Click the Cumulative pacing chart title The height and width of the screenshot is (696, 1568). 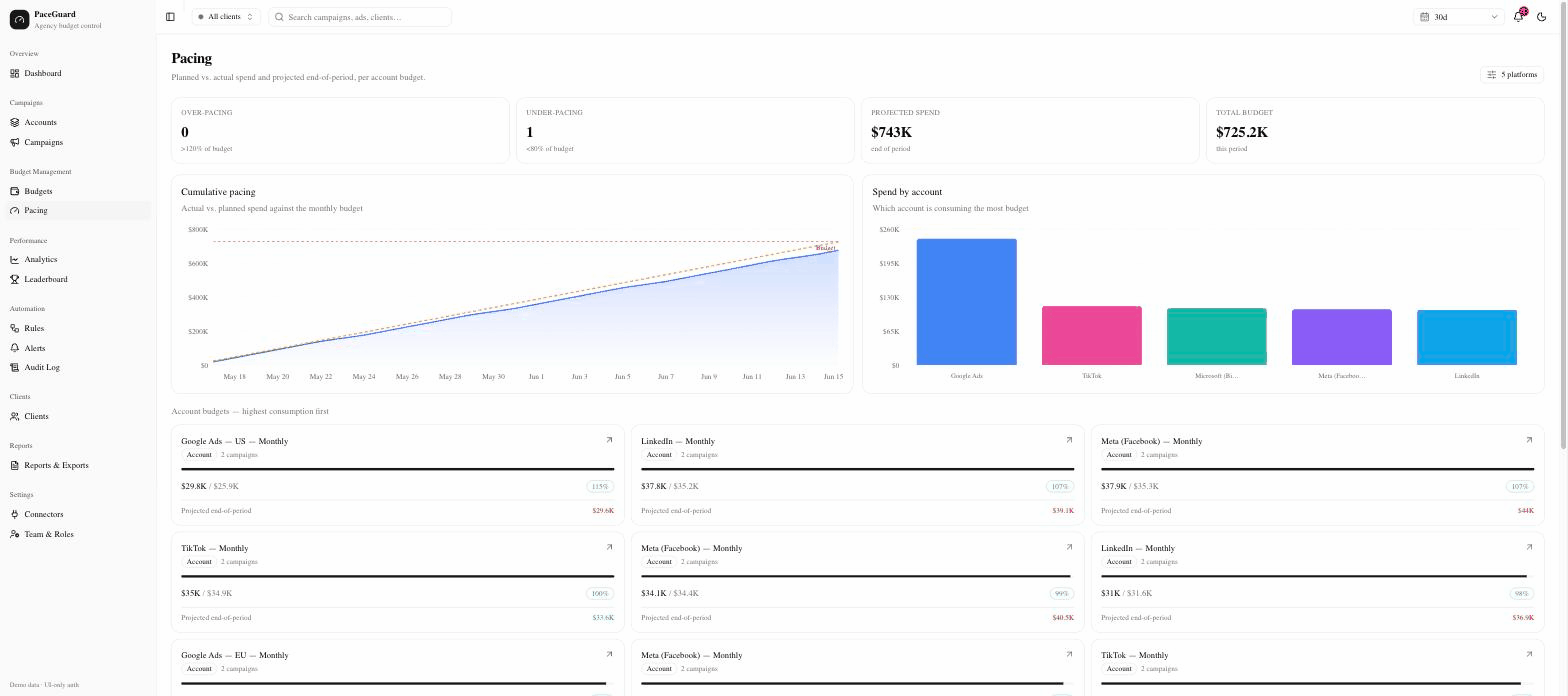click(x=218, y=192)
